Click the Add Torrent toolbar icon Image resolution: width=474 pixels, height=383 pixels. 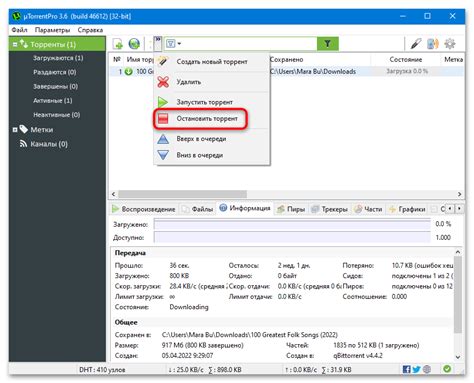tap(118, 44)
